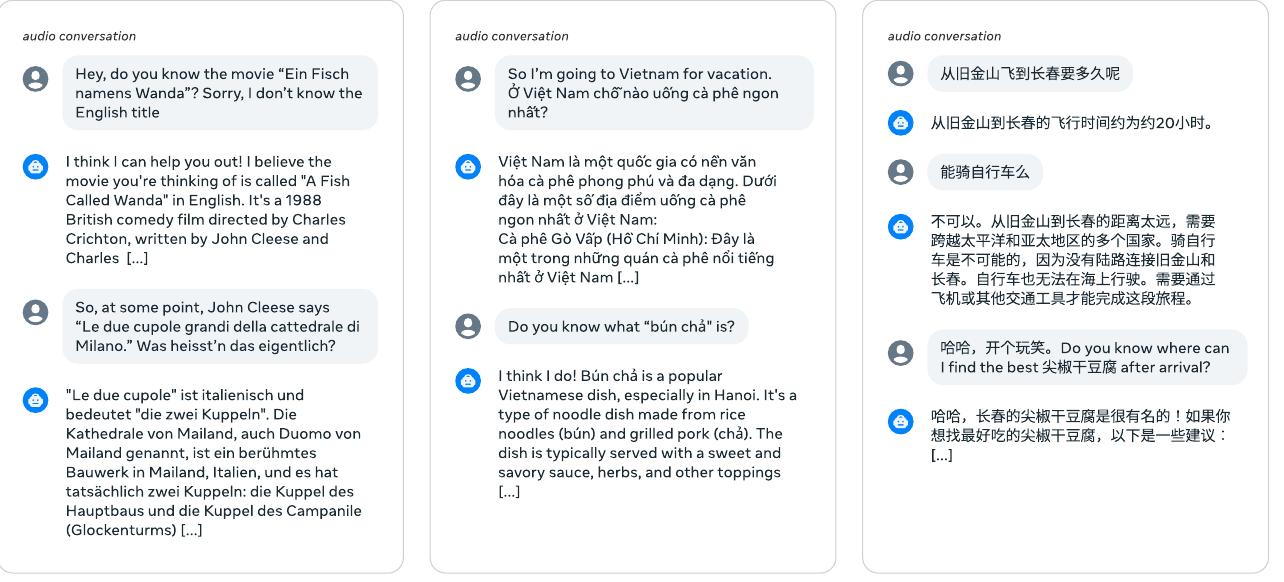Click the "从旧金山飞到长春要多久呢" message bubble
This screenshot has height=582, width=1284.
click(1029, 74)
